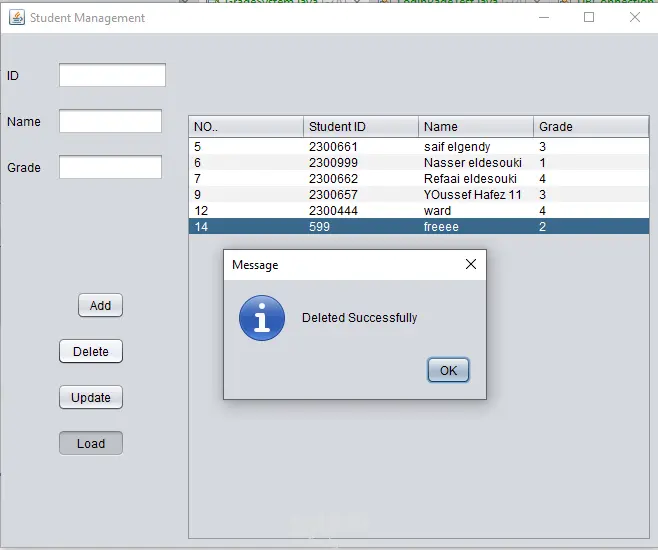658x550 pixels.
Task: Maximize the Student Management window
Action: coord(589,17)
